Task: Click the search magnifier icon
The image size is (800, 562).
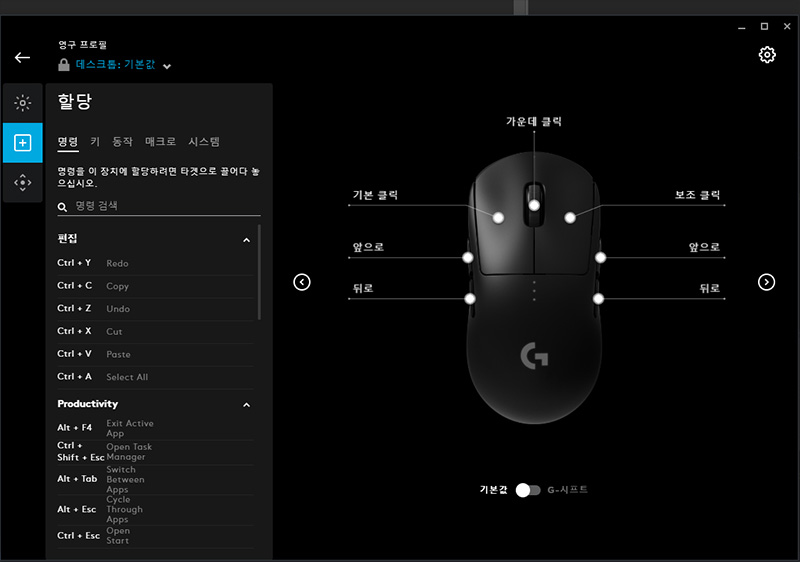Action: pyautogui.click(x=62, y=207)
